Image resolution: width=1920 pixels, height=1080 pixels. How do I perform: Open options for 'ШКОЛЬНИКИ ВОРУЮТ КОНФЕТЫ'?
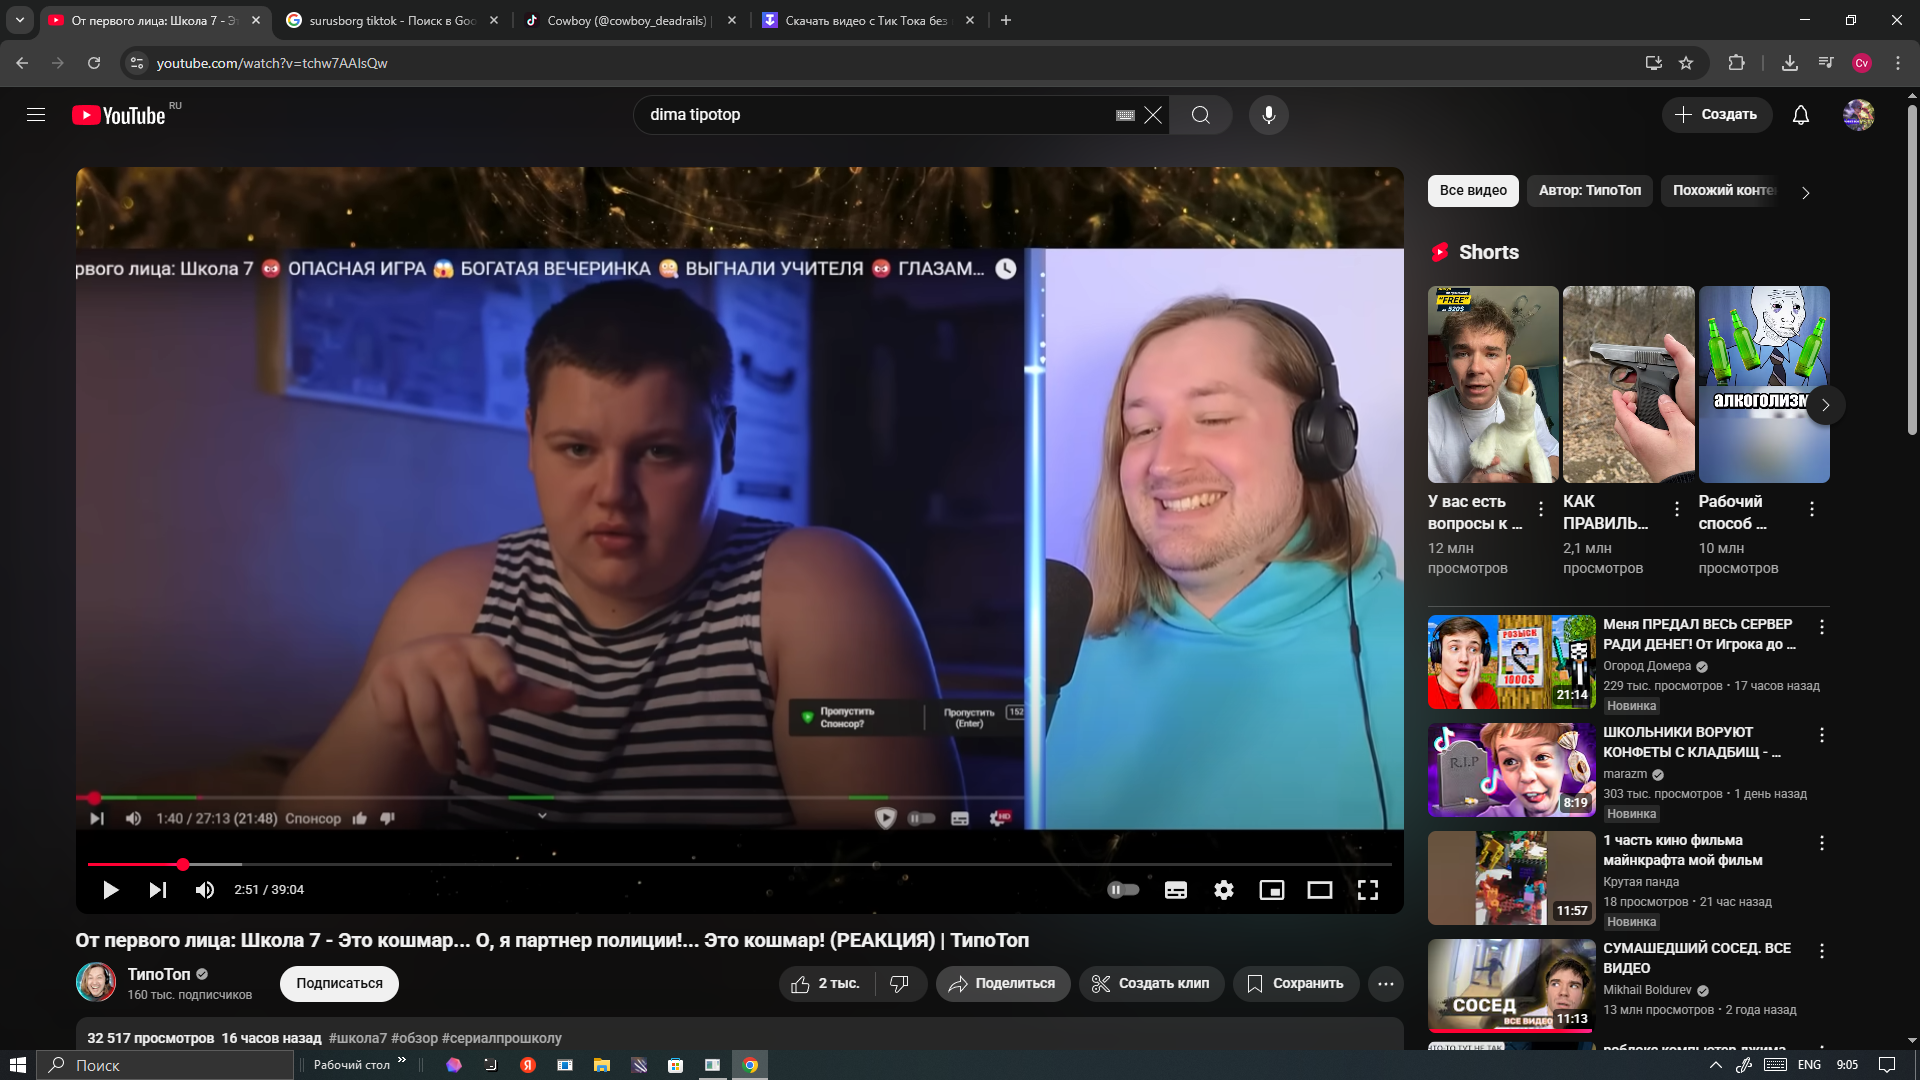1822,735
